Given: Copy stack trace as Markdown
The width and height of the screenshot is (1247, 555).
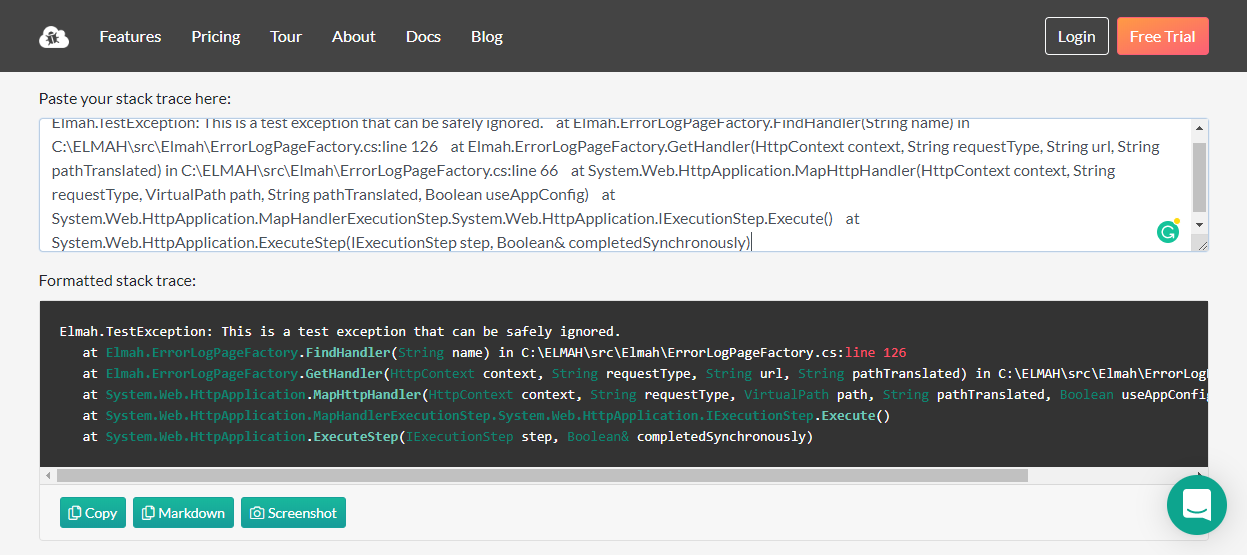Looking at the screenshot, I should tap(183, 513).
